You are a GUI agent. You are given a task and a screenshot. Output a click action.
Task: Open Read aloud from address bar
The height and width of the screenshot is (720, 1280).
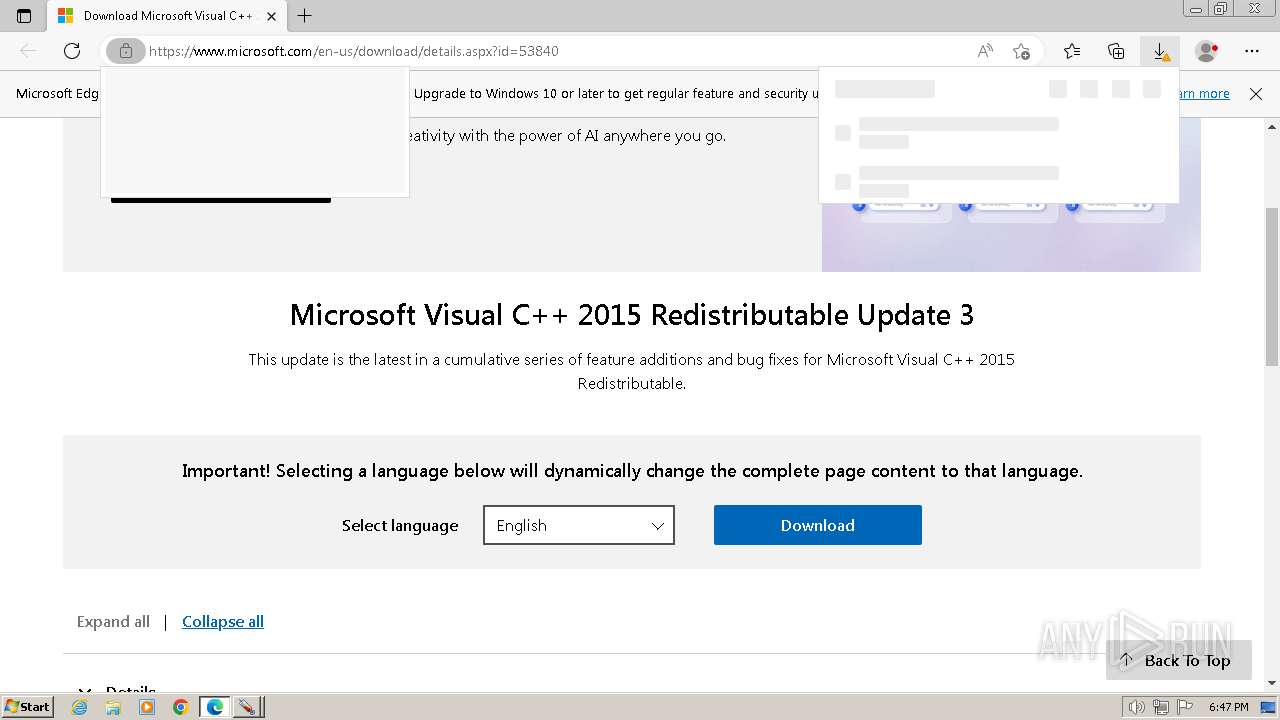[985, 51]
